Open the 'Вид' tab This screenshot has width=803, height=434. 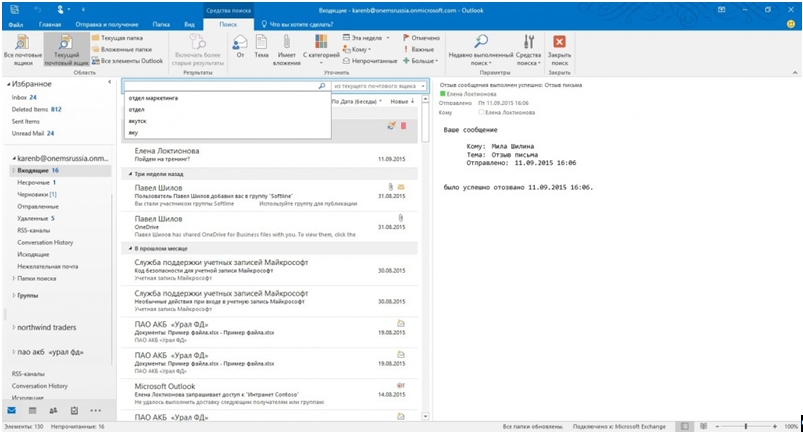tap(189, 24)
